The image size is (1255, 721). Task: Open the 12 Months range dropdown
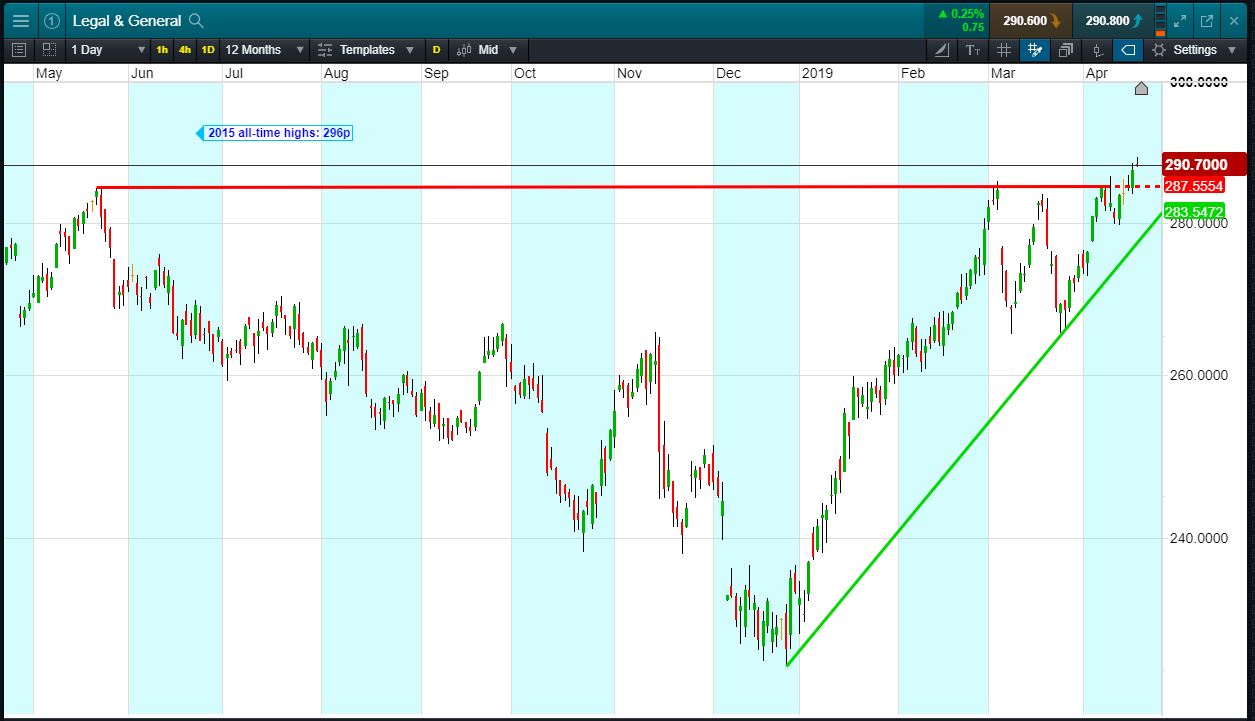(264, 49)
